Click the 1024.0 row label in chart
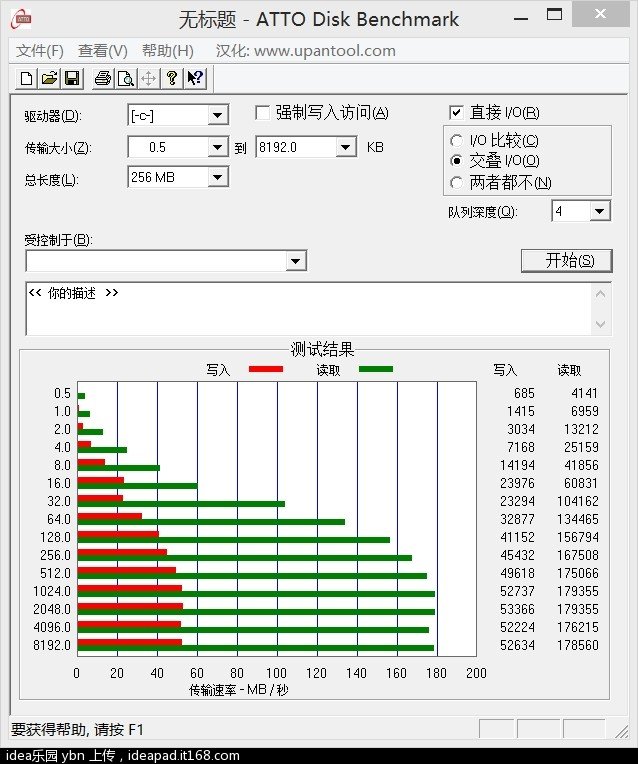 click(x=52, y=592)
